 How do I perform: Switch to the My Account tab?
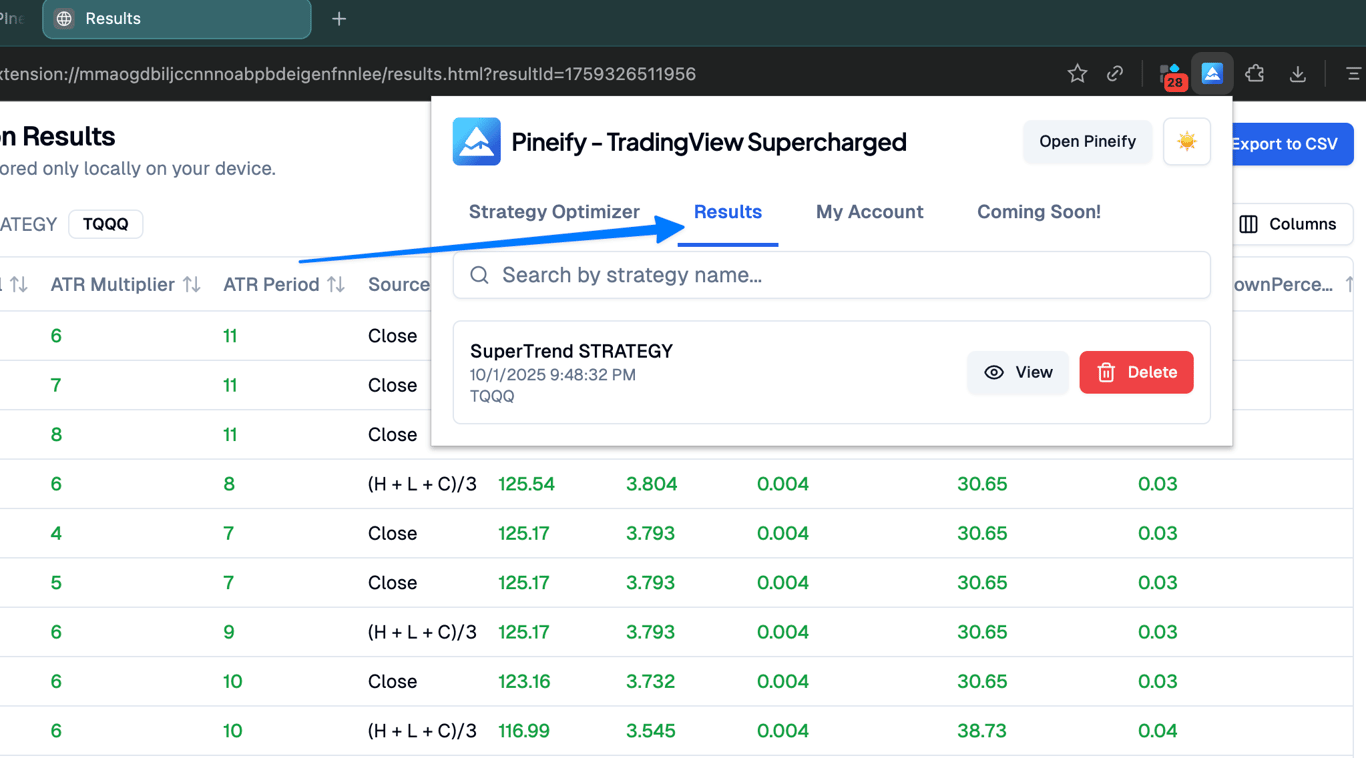pyautogui.click(x=869, y=212)
